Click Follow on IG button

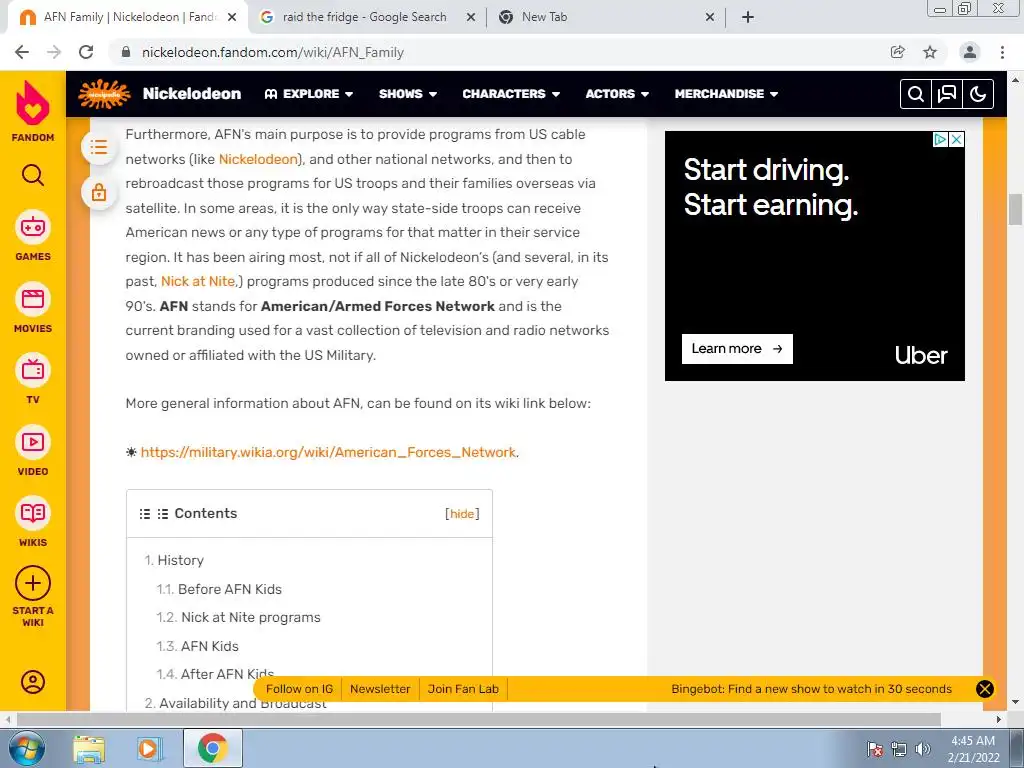coord(299,689)
